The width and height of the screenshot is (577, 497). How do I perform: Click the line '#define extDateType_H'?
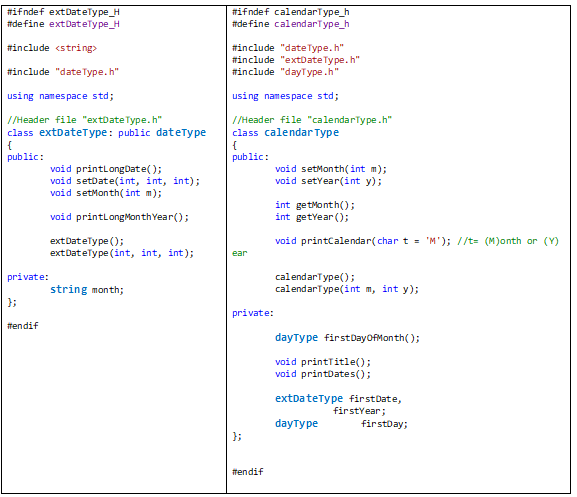click(x=63, y=24)
